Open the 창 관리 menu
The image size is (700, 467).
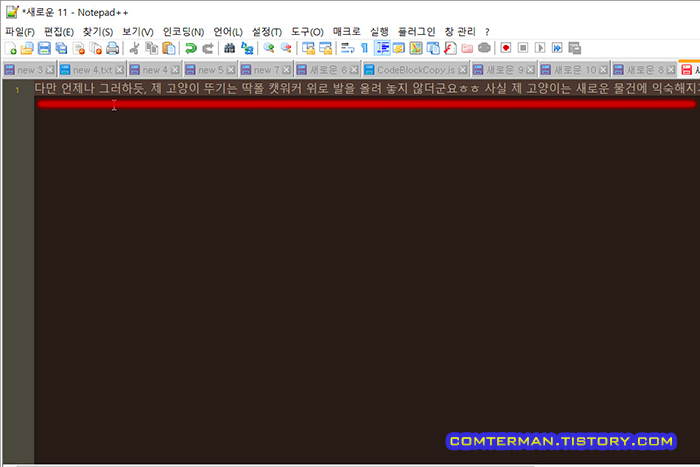460,32
